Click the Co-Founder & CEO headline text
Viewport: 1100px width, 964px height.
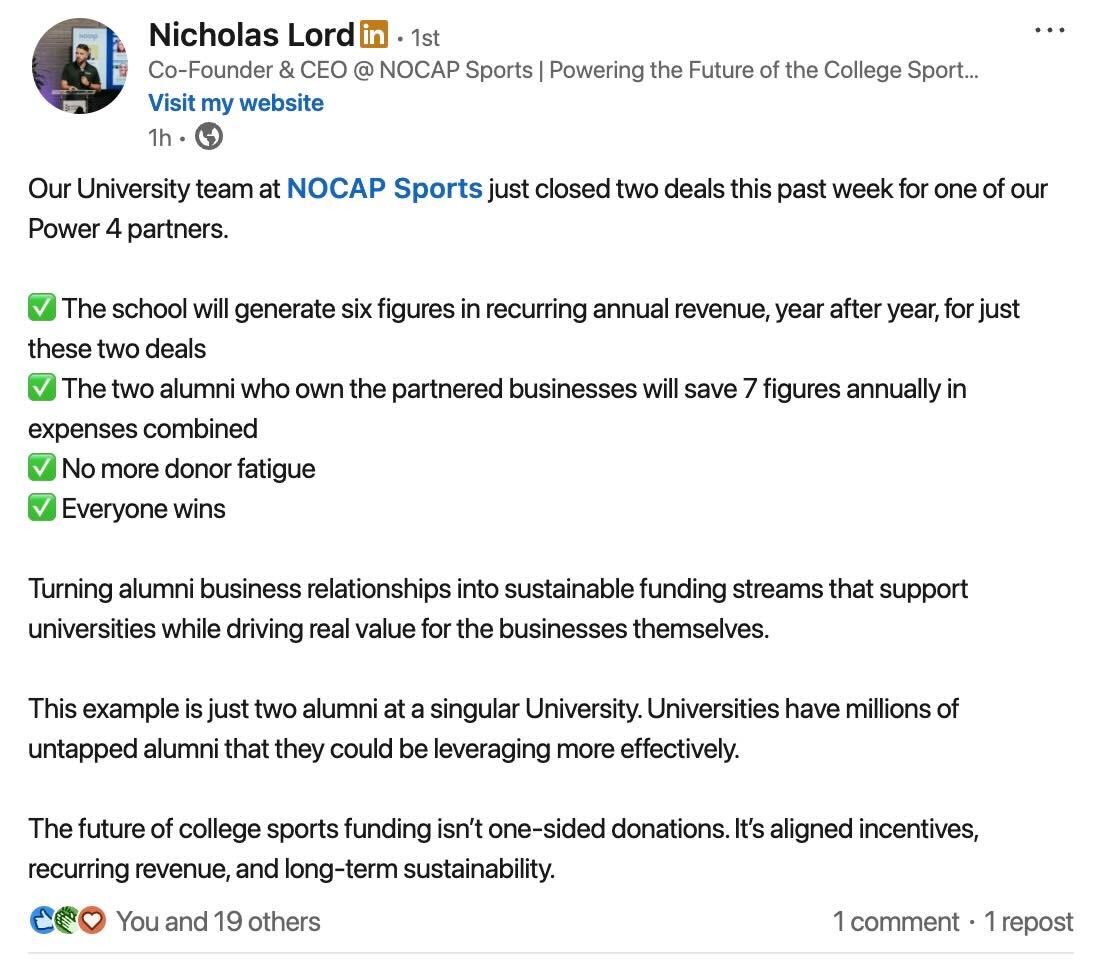click(x=563, y=70)
